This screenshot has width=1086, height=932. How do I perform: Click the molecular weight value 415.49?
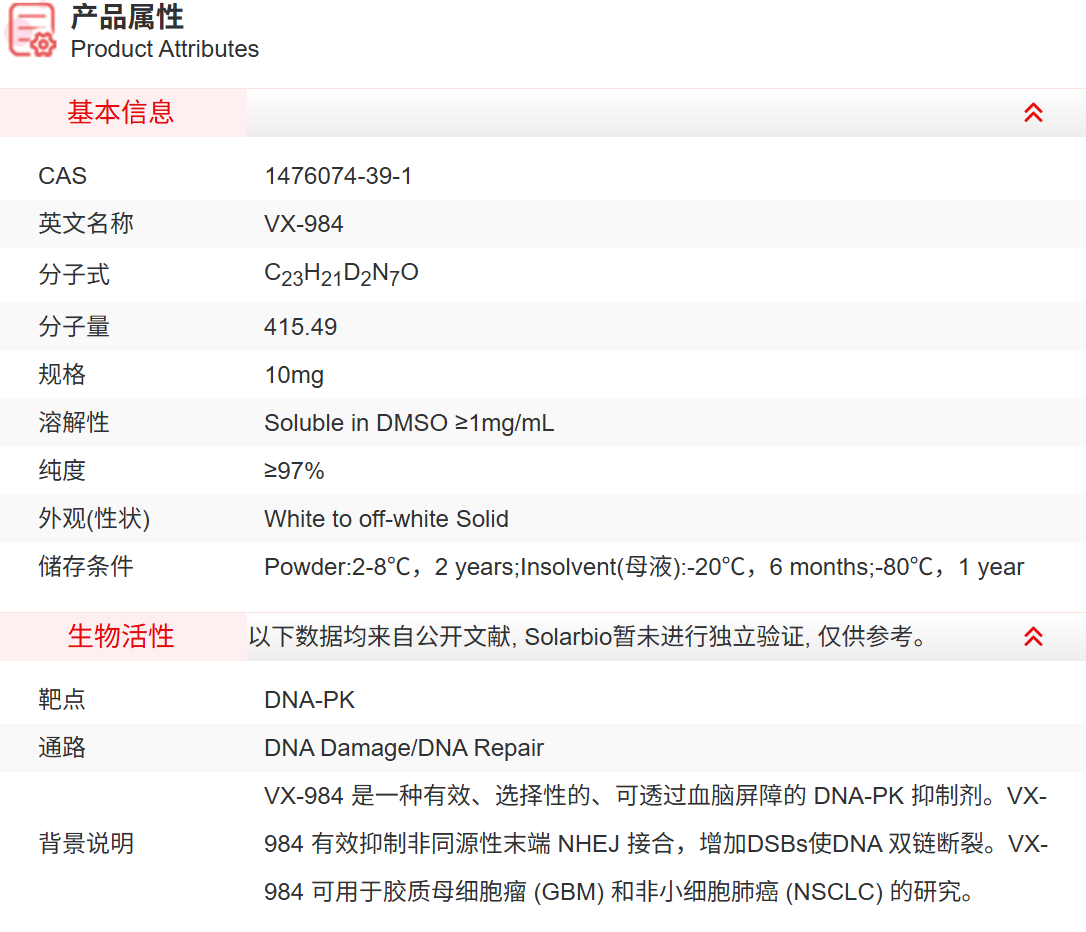pyautogui.click(x=300, y=327)
